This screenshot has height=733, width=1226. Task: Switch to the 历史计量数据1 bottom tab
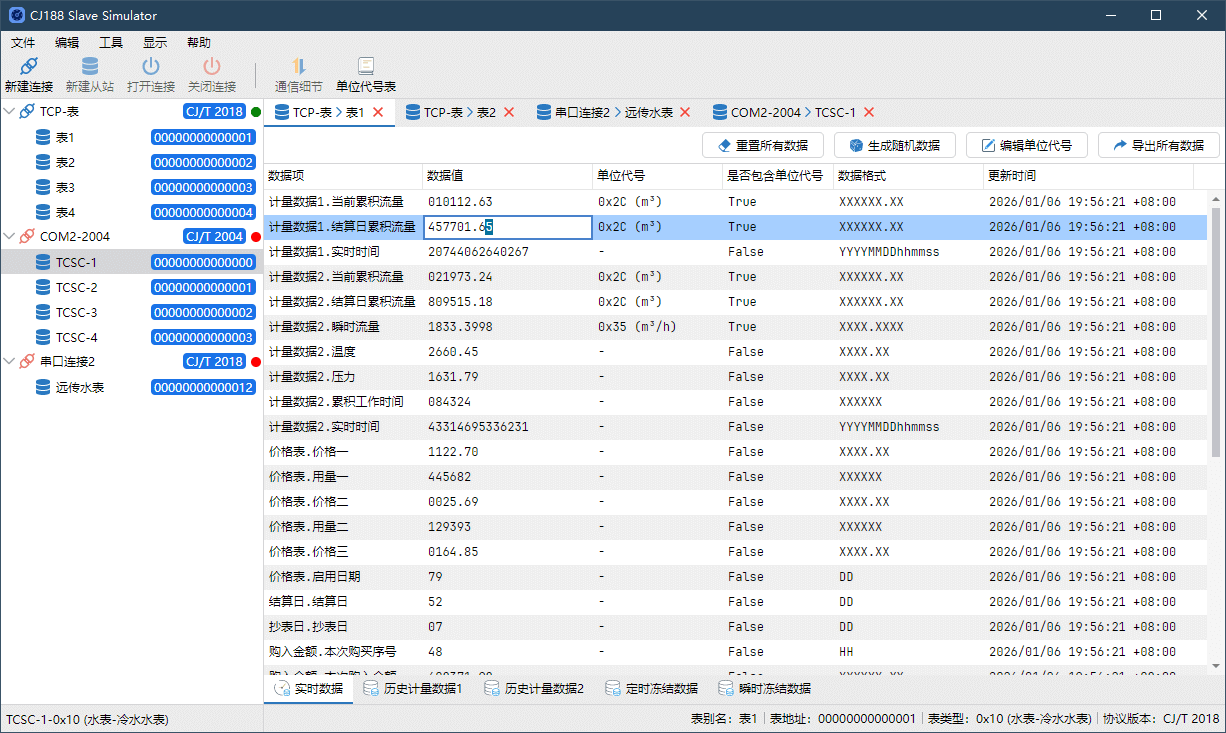coord(413,689)
